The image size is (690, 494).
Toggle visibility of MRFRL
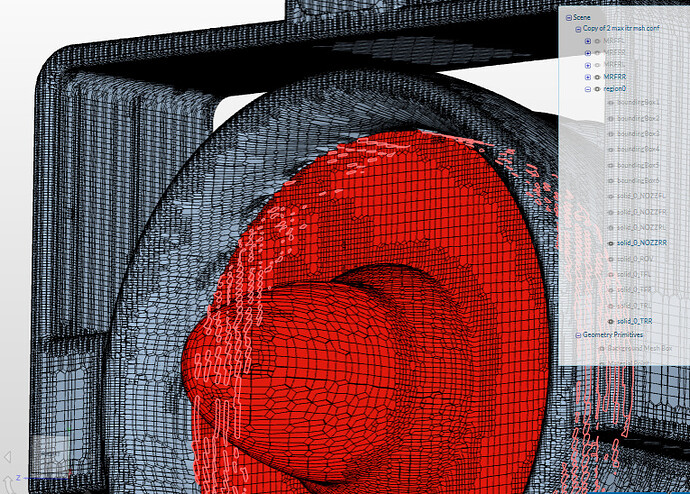[x=598, y=65]
